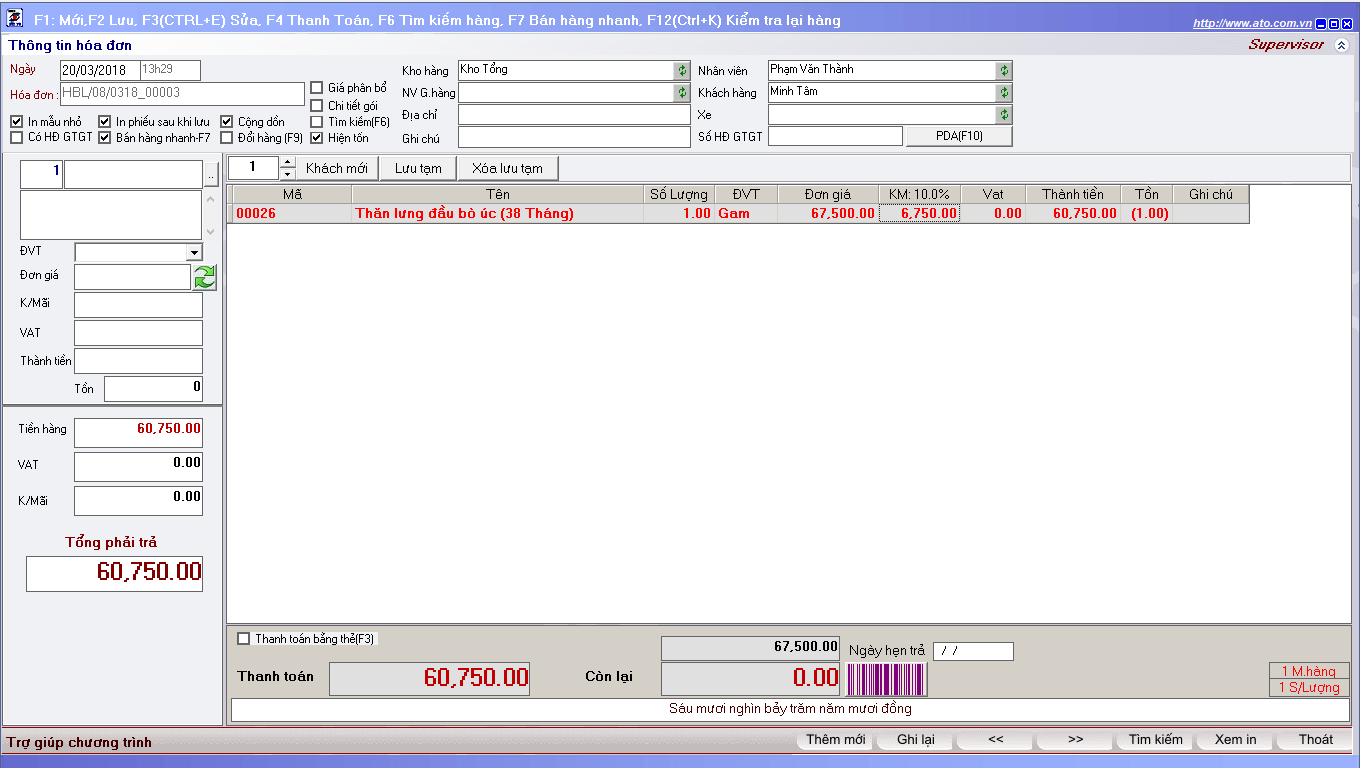The image size is (1360, 768).
Task: Click the Thành tiền column header
Action: tap(1072, 194)
